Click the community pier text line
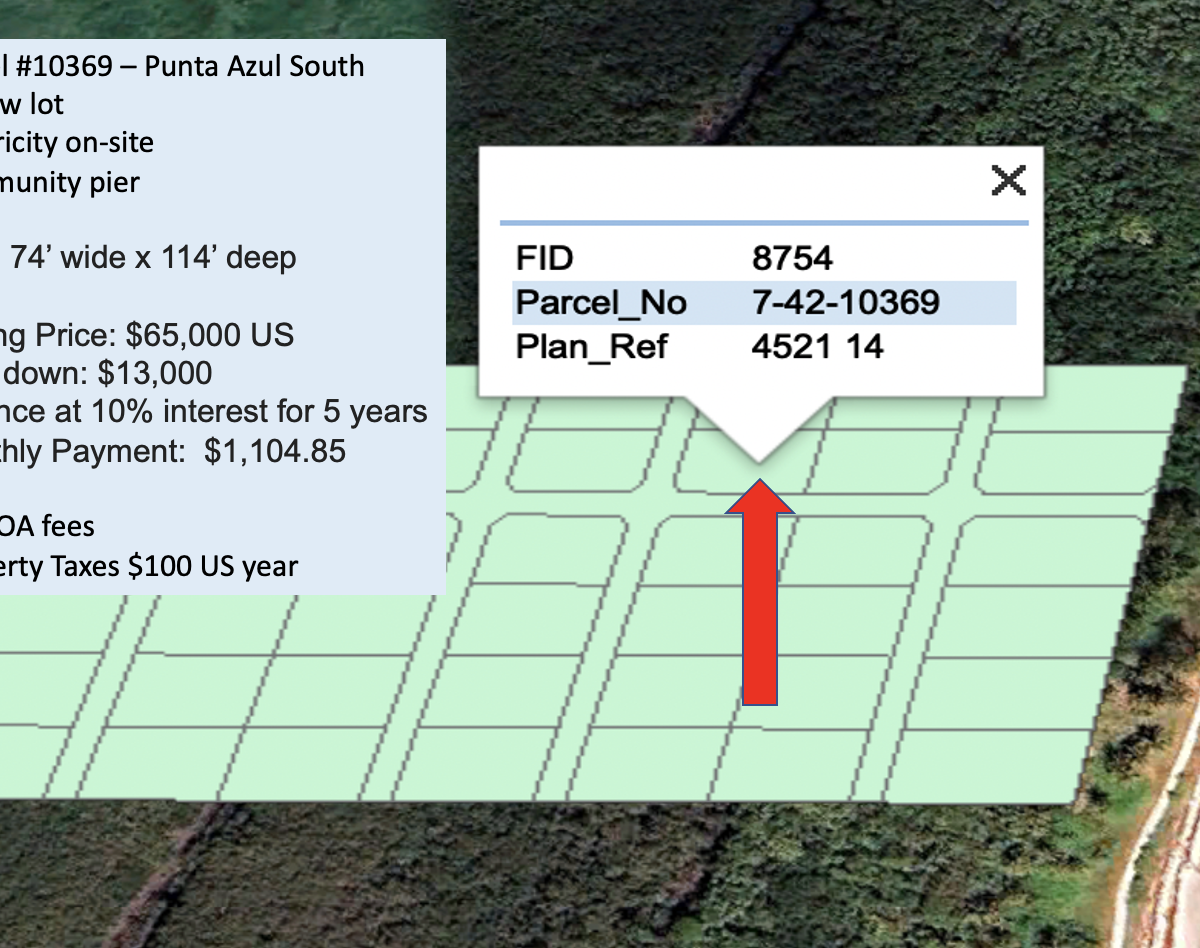The height and width of the screenshot is (948, 1200). pyautogui.click(x=70, y=182)
